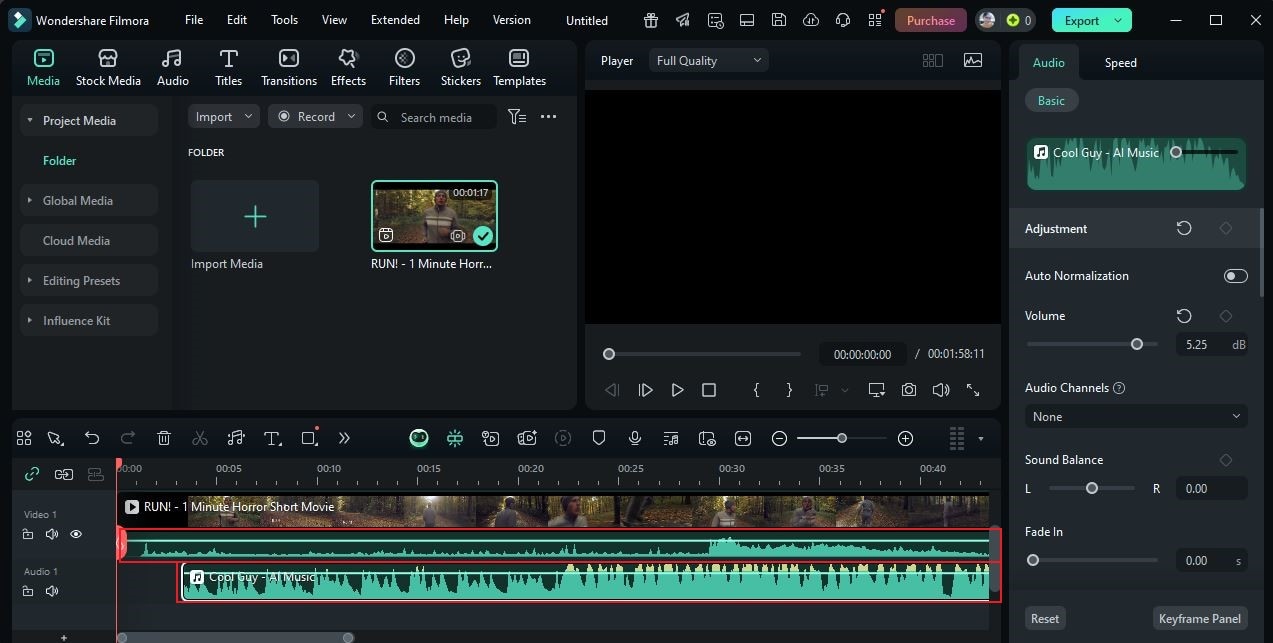
Task: Reset the Adjustment section
Action: [1184, 228]
